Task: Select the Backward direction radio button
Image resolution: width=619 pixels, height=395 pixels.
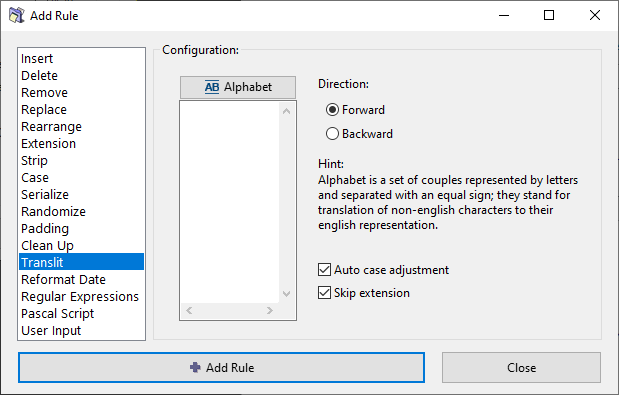Action: click(x=332, y=134)
